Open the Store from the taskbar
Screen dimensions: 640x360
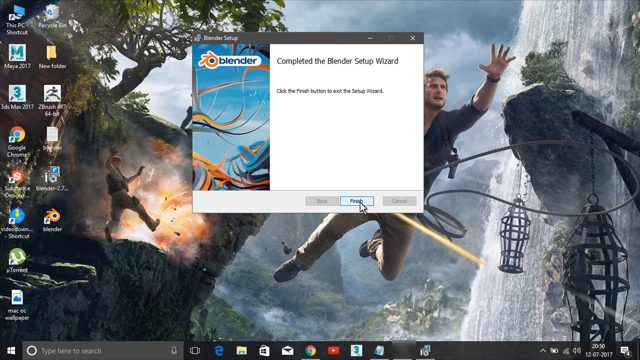(x=264, y=351)
